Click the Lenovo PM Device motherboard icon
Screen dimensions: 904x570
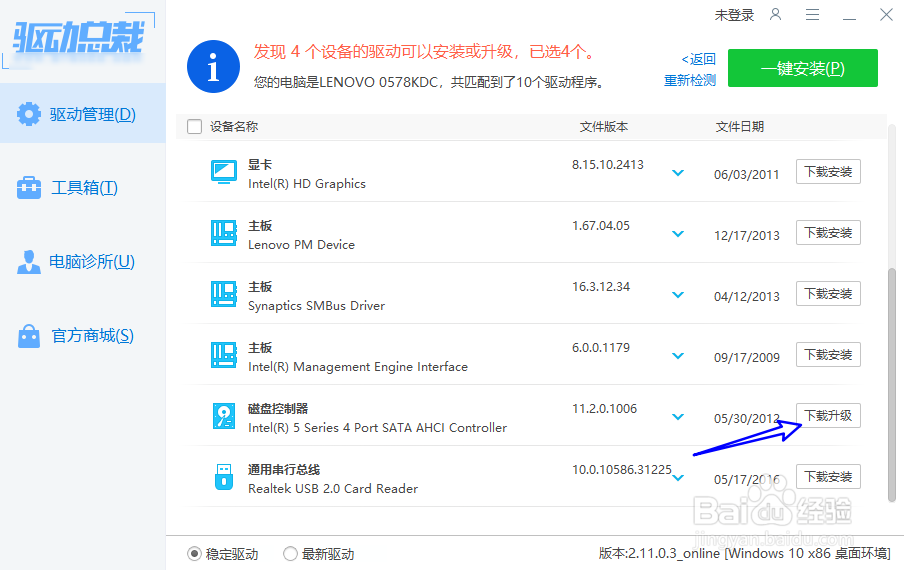tap(224, 233)
